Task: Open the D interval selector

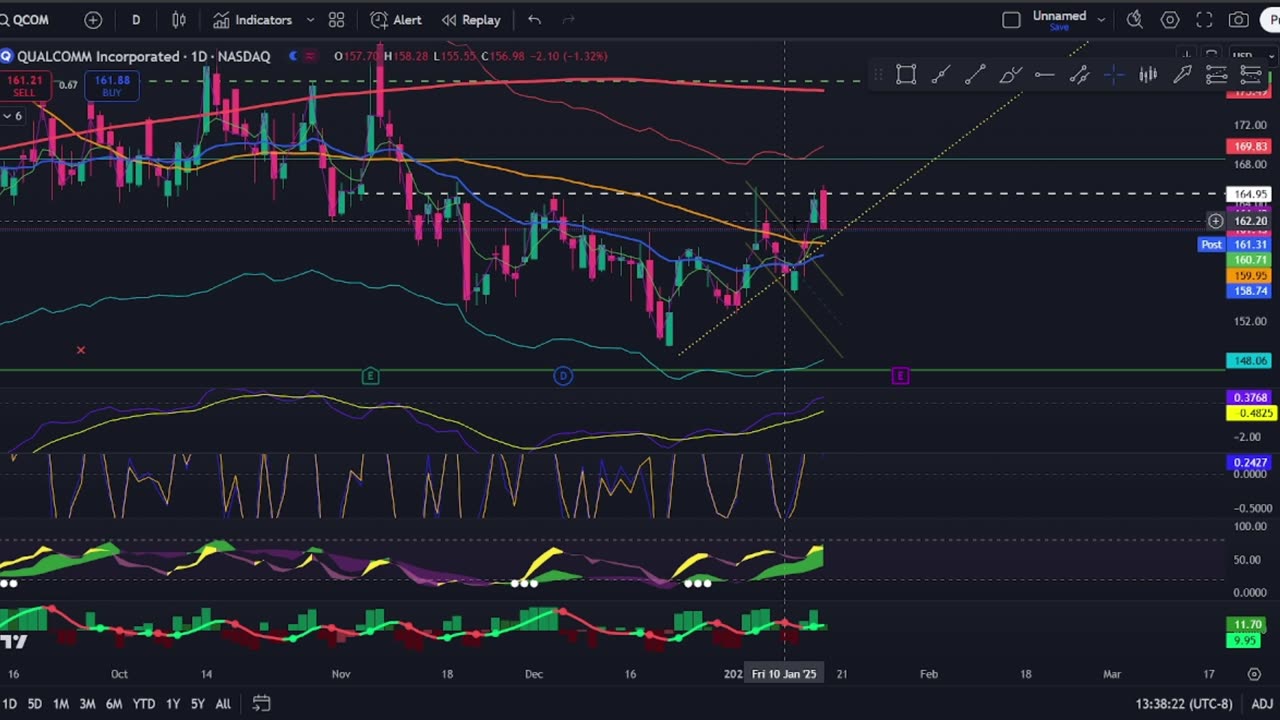Action: 136,20
